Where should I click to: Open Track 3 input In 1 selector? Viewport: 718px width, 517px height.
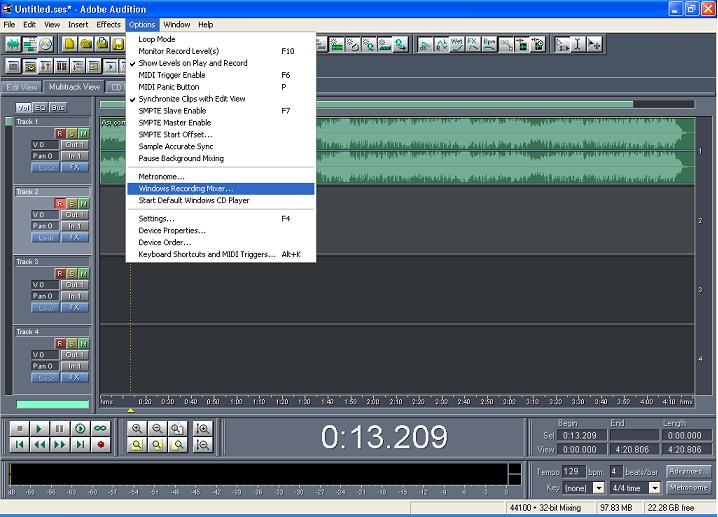pyautogui.click(x=75, y=296)
